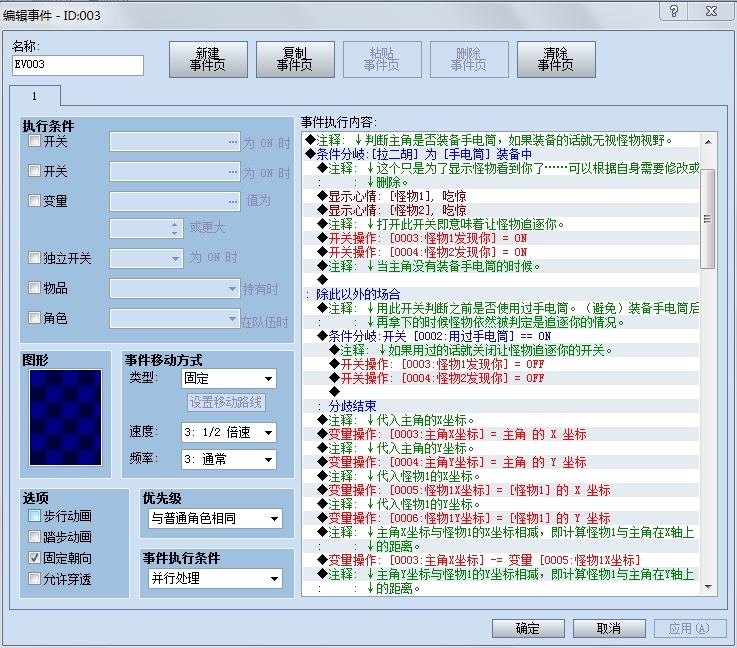Click the 清除事件页 button
Screen dimensions: 737x648
556,60
